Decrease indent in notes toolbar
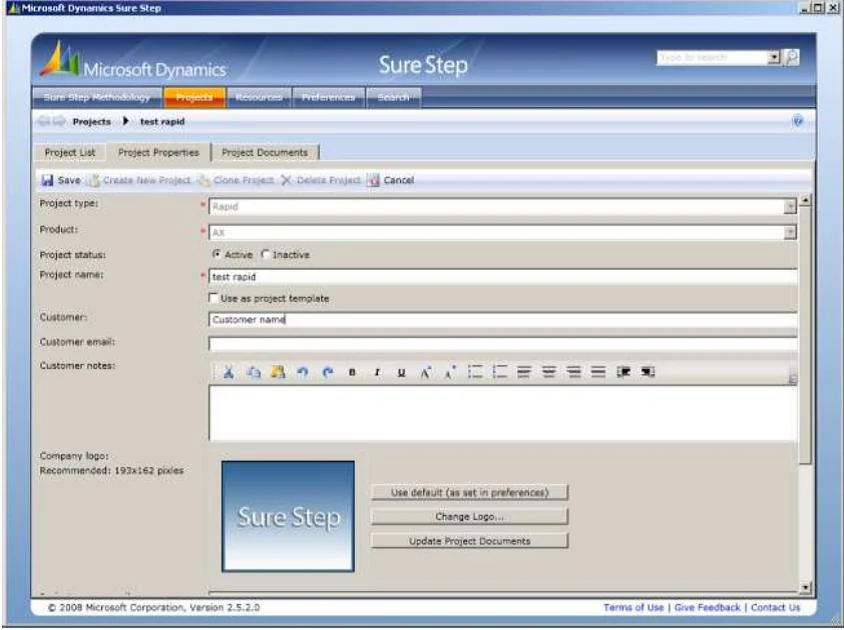844x630 pixels. point(623,372)
